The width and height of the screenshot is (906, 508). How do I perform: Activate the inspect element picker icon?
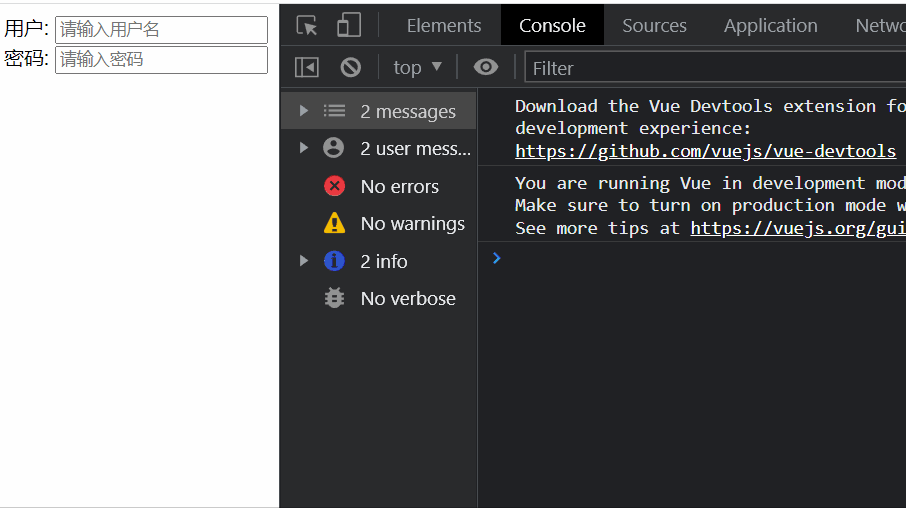tap(307, 25)
